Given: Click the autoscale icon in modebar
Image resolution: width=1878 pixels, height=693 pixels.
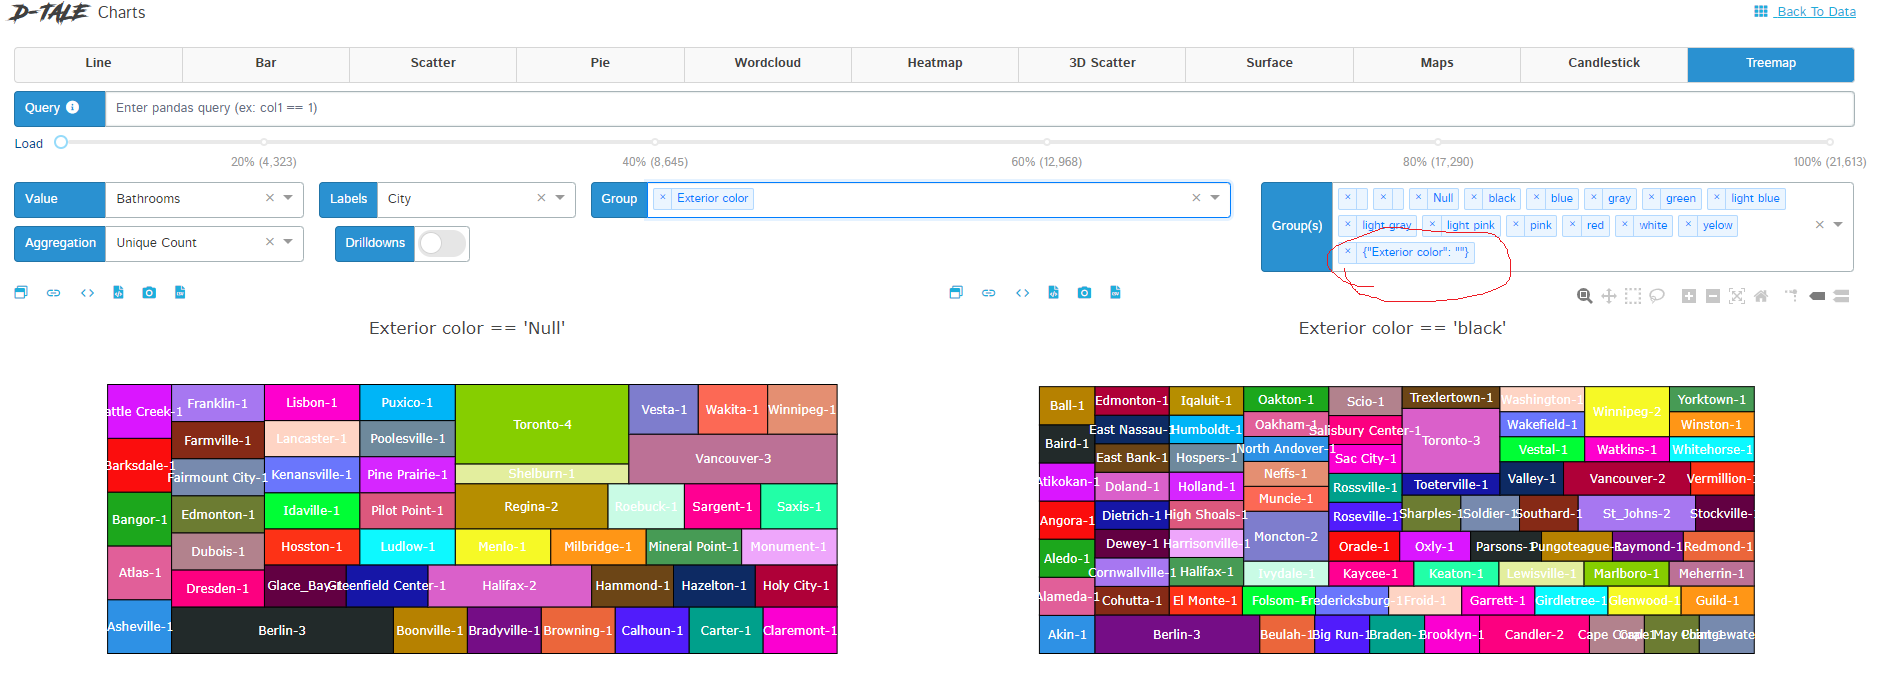Looking at the screenshot, I should pos(1737,296).
